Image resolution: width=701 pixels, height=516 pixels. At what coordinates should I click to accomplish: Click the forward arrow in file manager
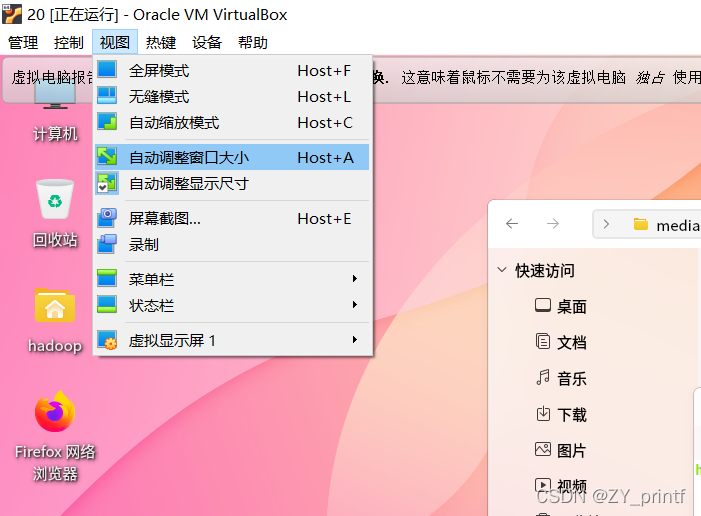pos(553,223)
